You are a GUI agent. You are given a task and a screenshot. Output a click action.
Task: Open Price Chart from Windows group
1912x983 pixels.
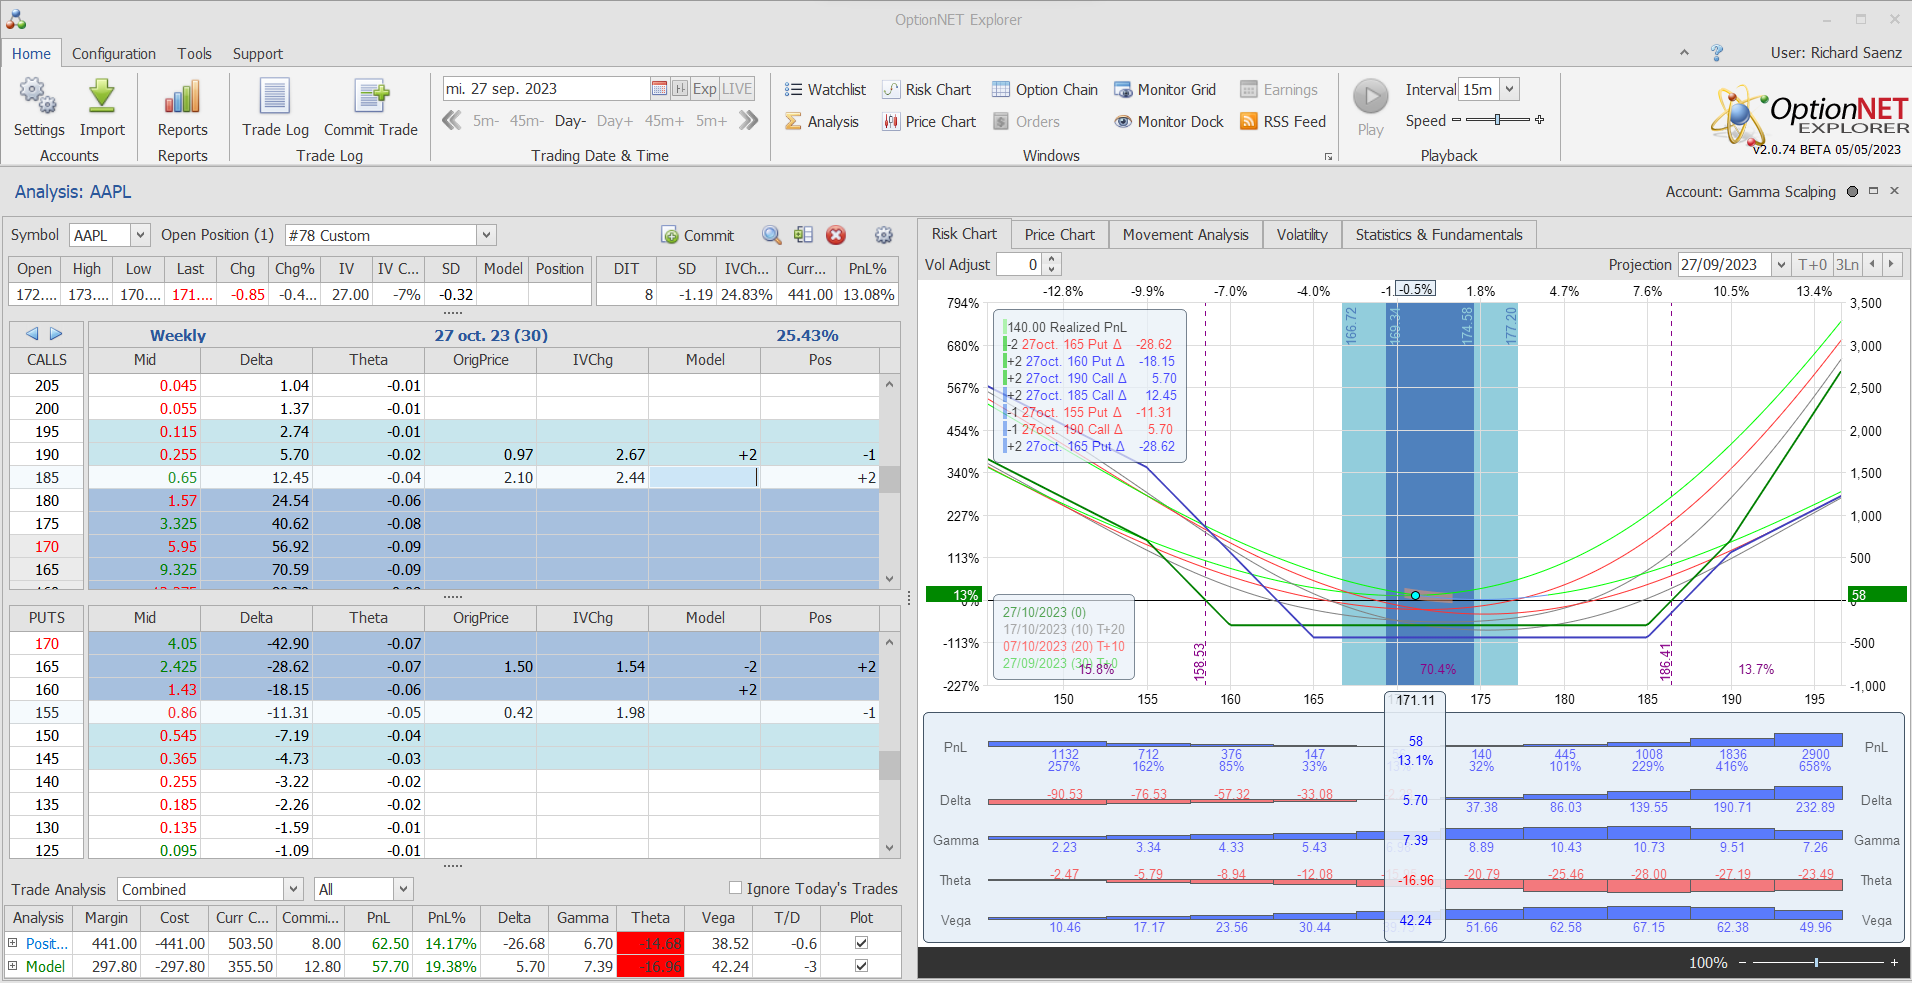point(928,122)
